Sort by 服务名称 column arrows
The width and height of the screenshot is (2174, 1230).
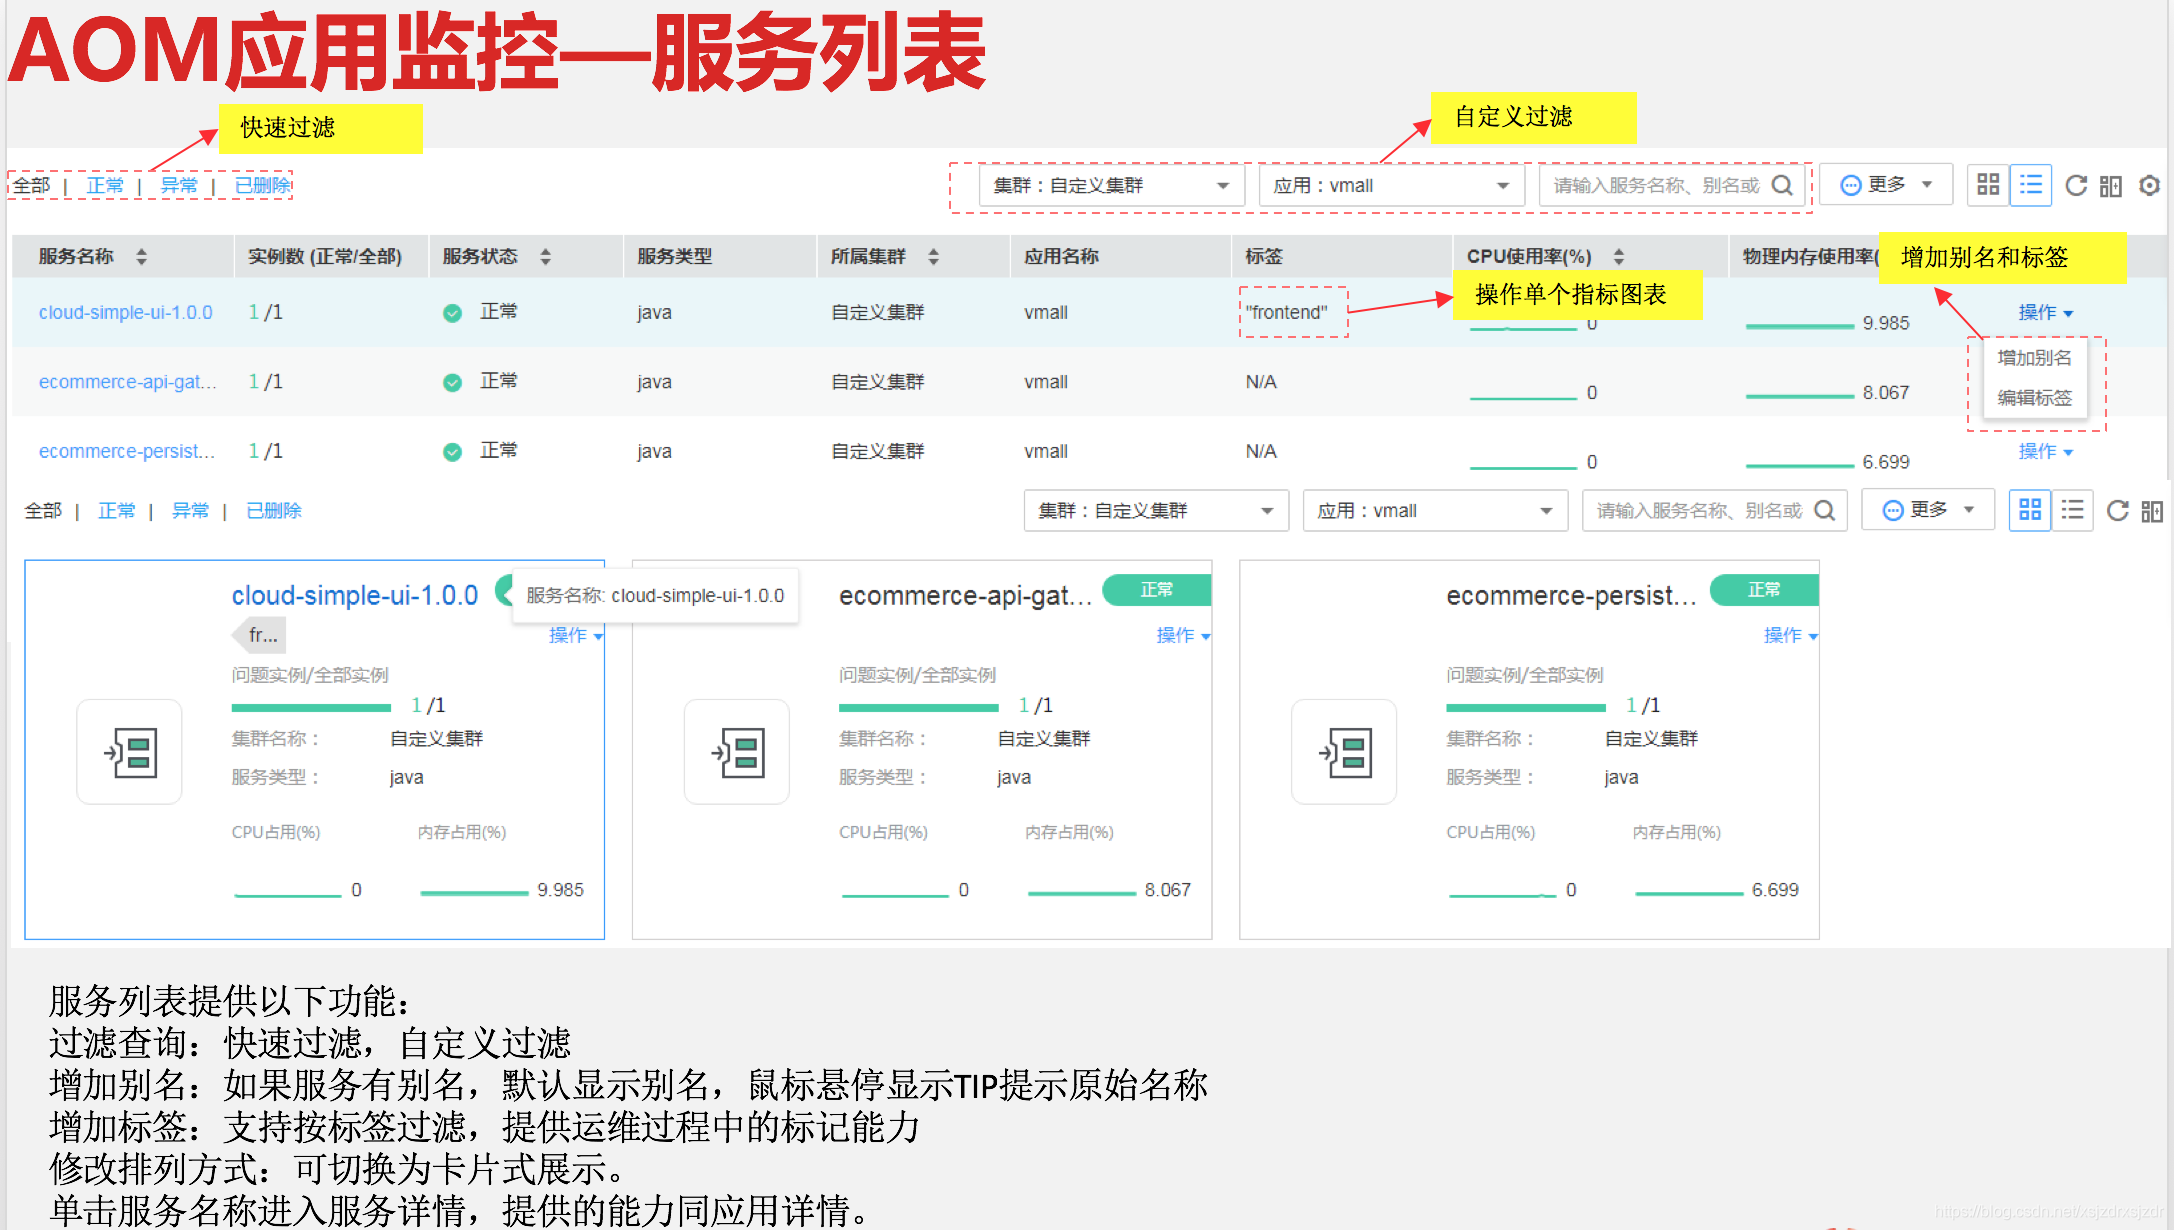pyautogui.click(x=142, y=257)
